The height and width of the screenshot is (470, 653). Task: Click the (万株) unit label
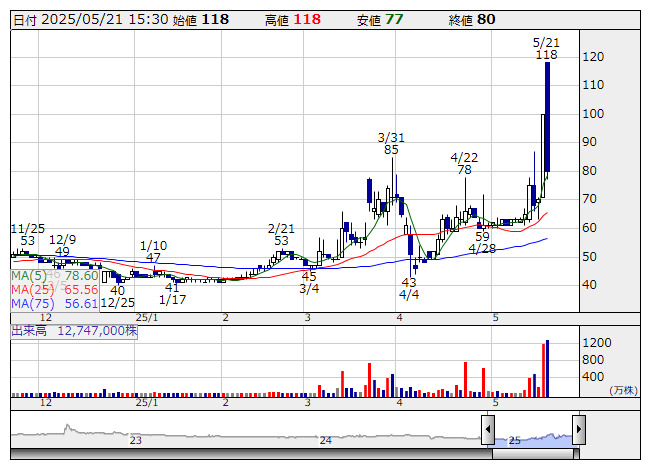point(623,390)
